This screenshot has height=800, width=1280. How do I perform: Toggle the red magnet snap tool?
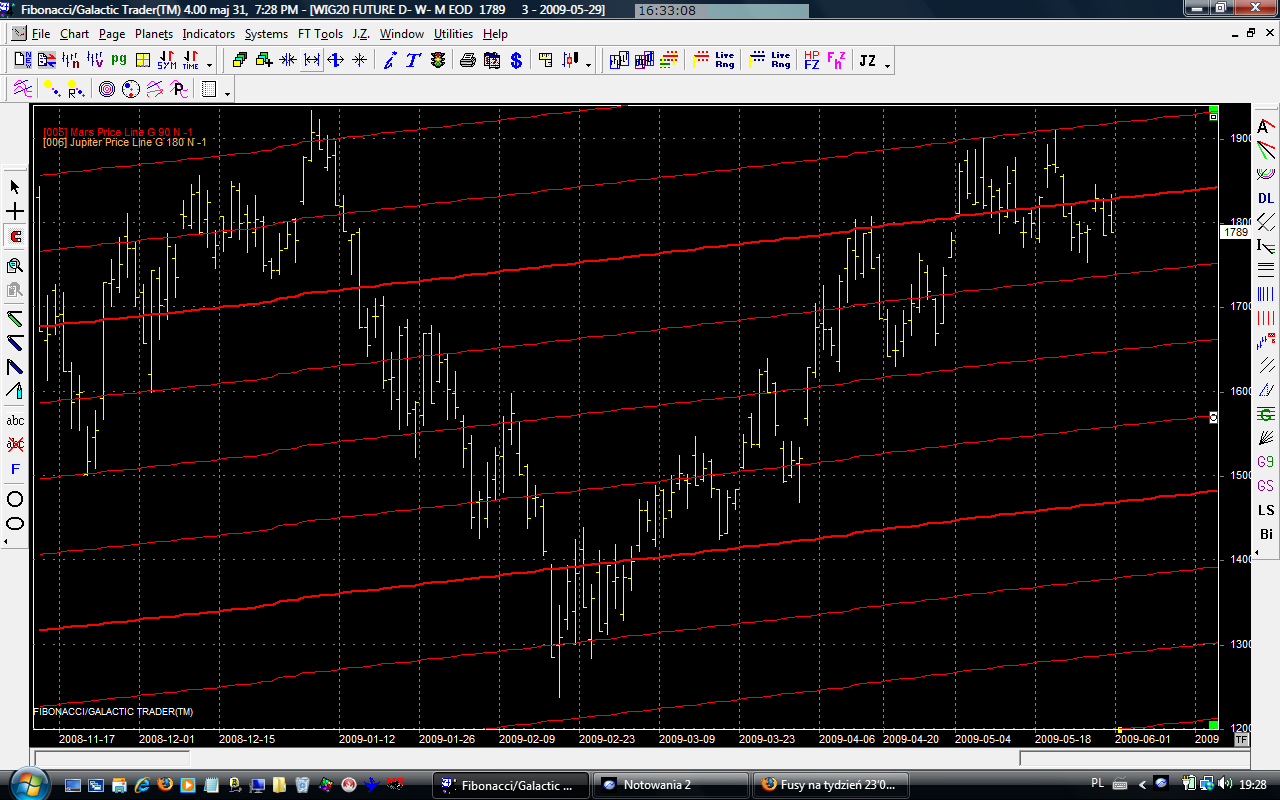click(x=15, y=237)
